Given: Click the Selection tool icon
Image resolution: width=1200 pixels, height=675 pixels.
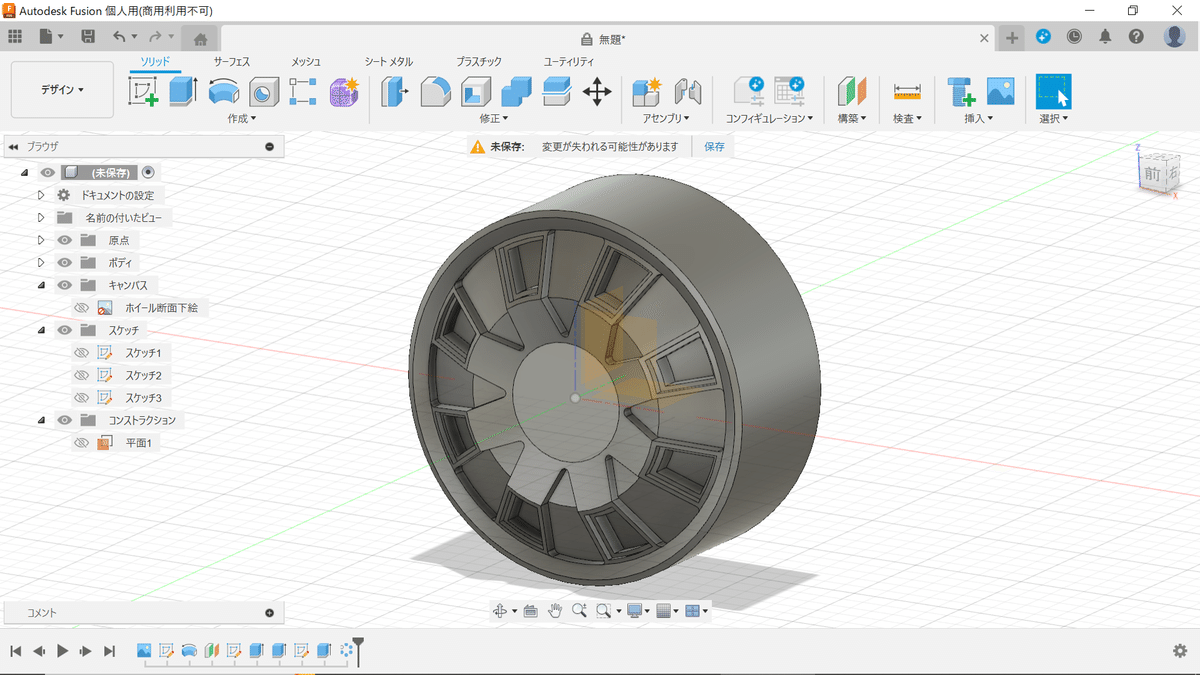Looking at the screenshot, I should pyautogui.click(x=1053, y=92).
